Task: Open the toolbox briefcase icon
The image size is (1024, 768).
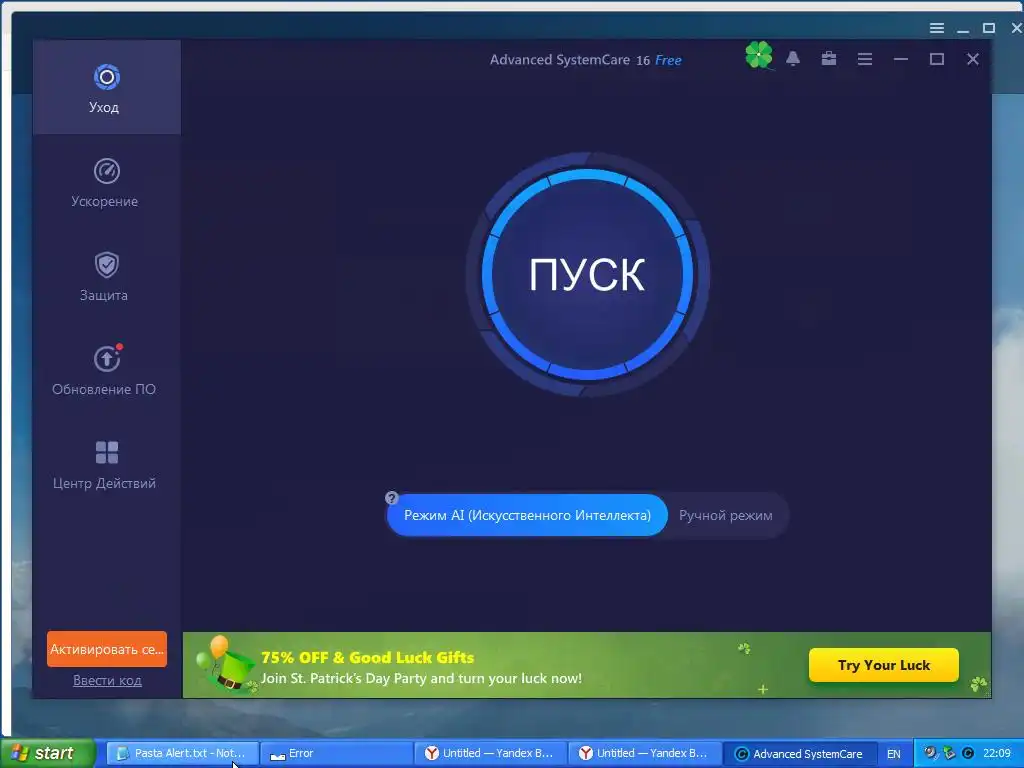Action: 829,59
